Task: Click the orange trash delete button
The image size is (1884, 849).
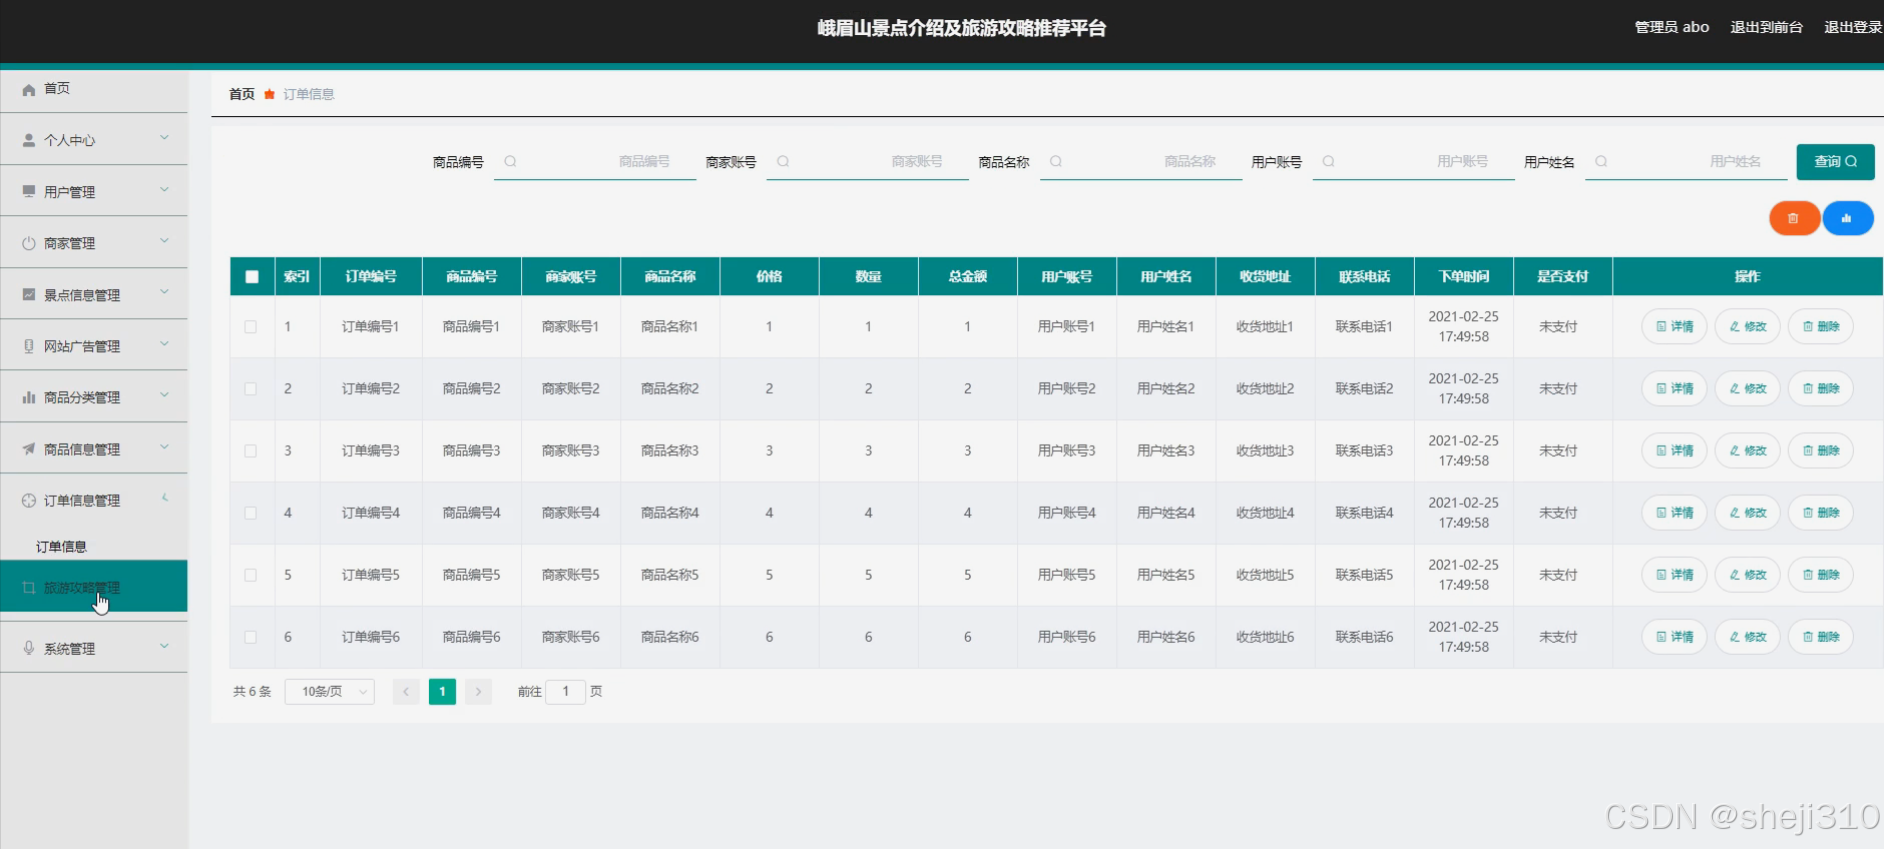Action: coord(1794,218)
